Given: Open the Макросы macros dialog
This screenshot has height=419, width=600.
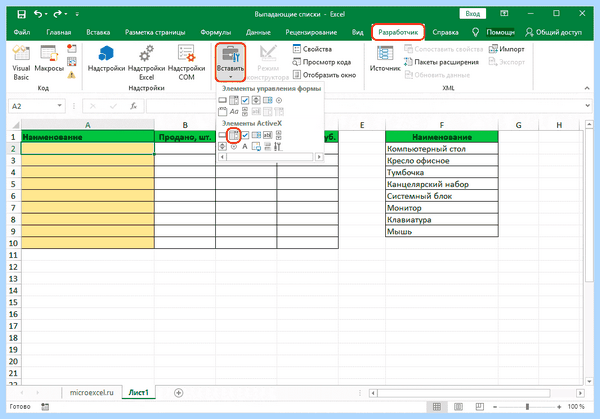Looking at the screenshot, I should pos(49,58).
